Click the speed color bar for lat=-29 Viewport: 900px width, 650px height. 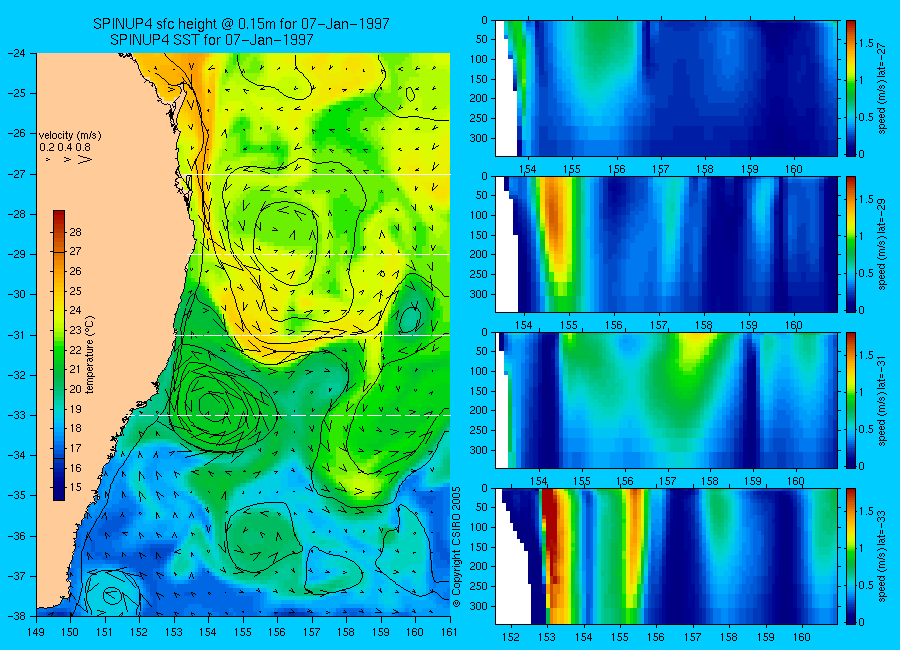point(851,244)
